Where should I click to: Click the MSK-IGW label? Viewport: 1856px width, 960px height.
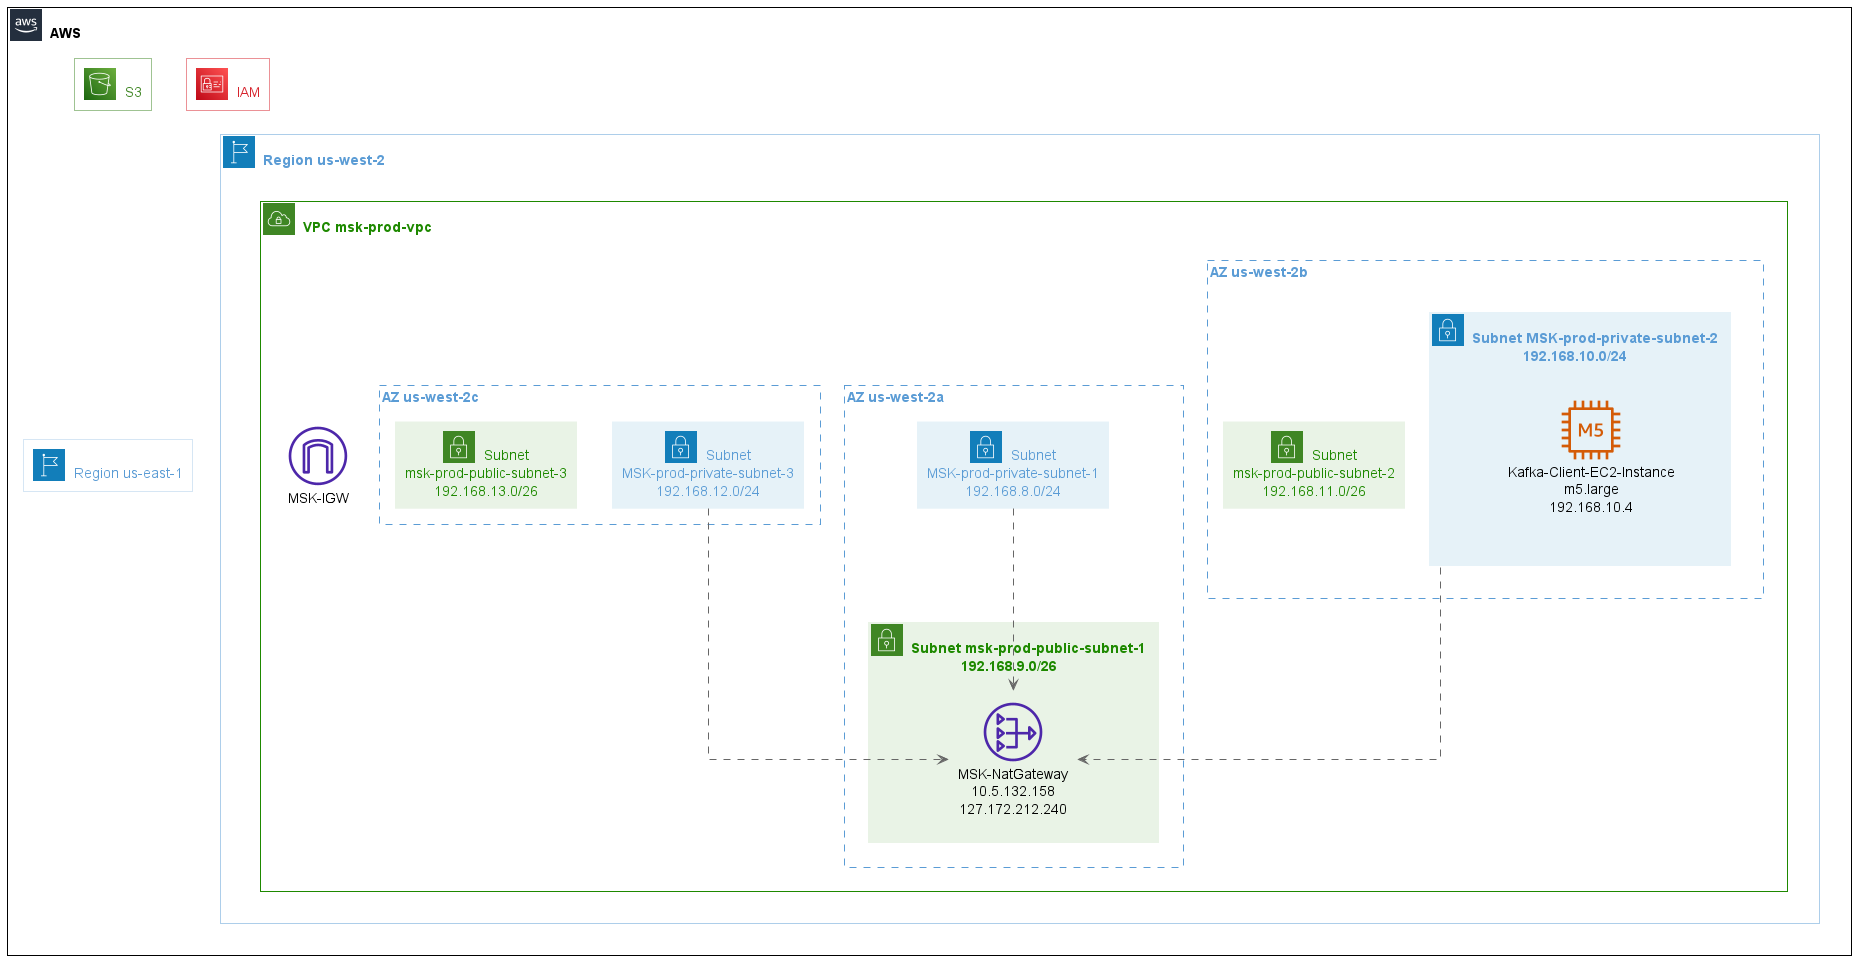pyautogui.click(x=318, y=498)
